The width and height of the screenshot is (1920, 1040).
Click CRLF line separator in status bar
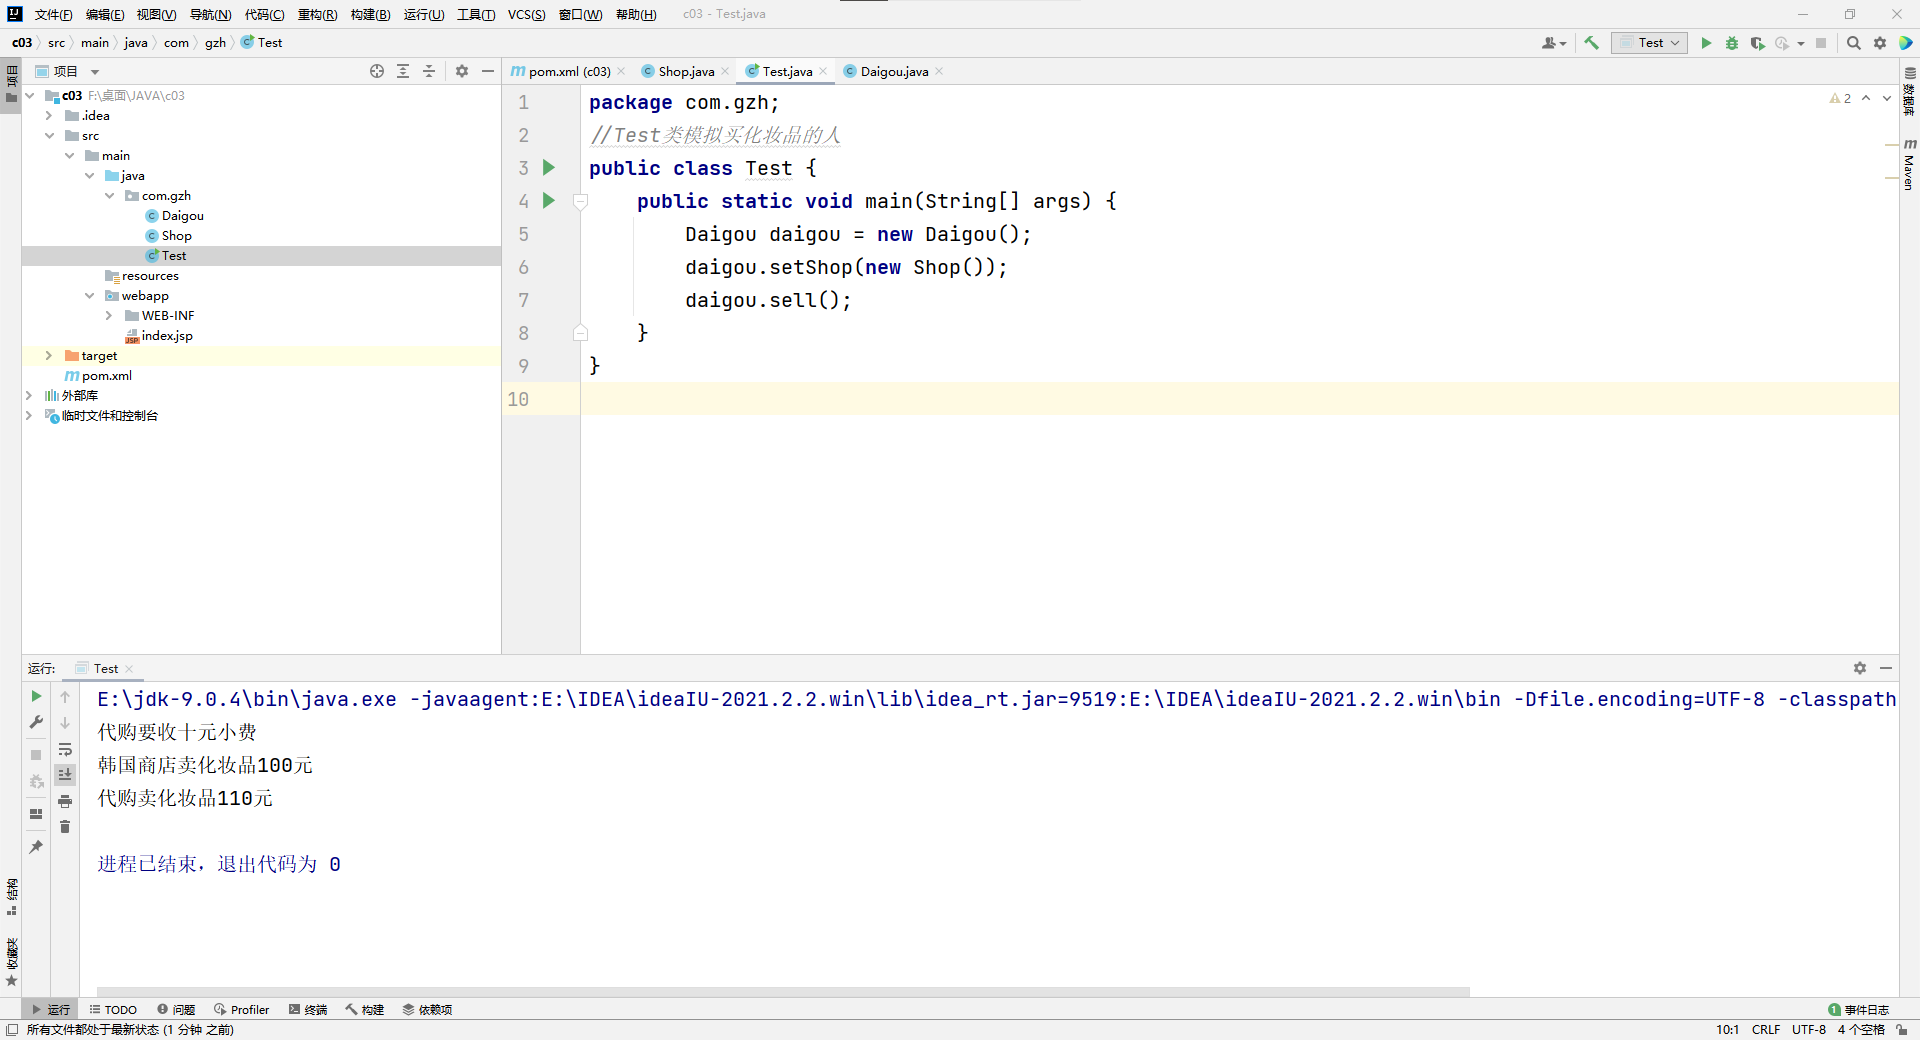click(x=1766, y=1029)
